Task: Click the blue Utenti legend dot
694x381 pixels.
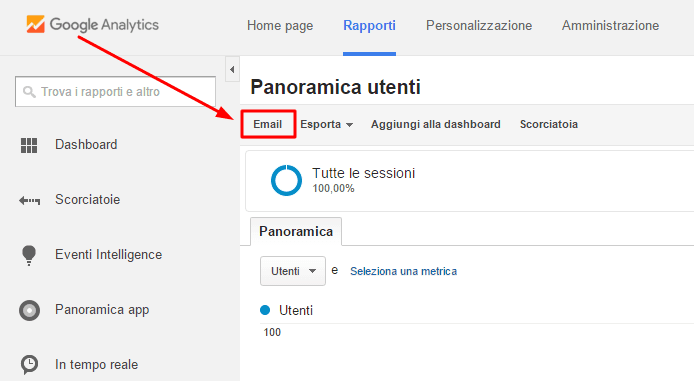Action: (265, 310)
